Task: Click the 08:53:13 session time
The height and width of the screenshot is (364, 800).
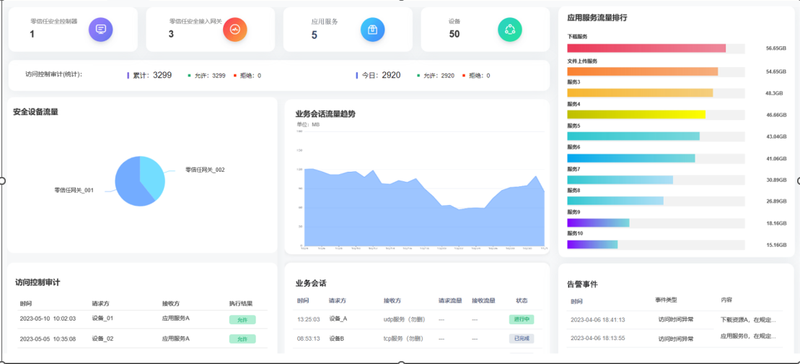Action: pos(309,338)
